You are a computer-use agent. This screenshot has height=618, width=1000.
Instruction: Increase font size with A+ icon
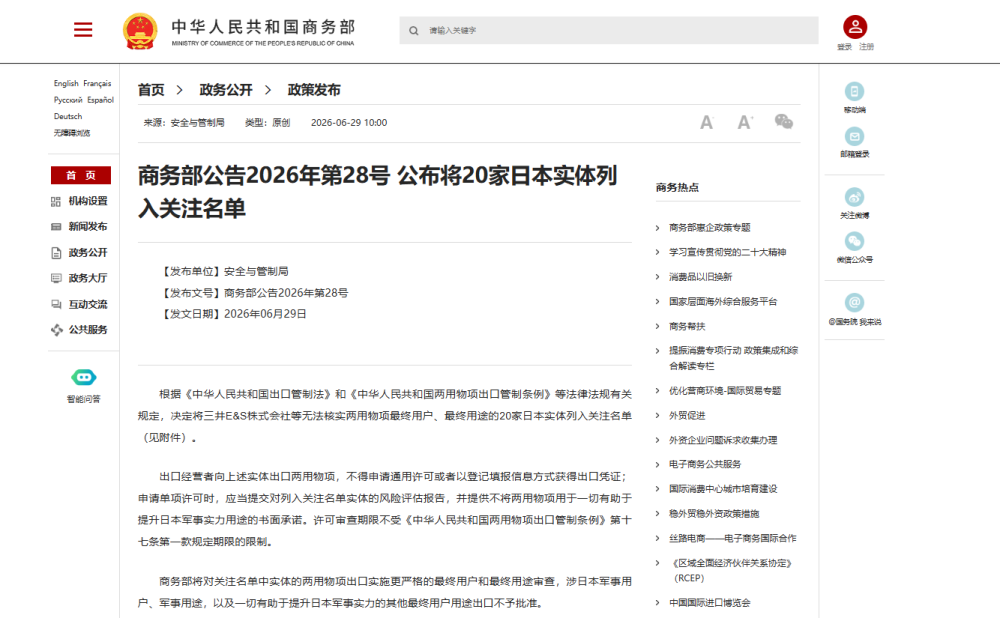(745, 122)
